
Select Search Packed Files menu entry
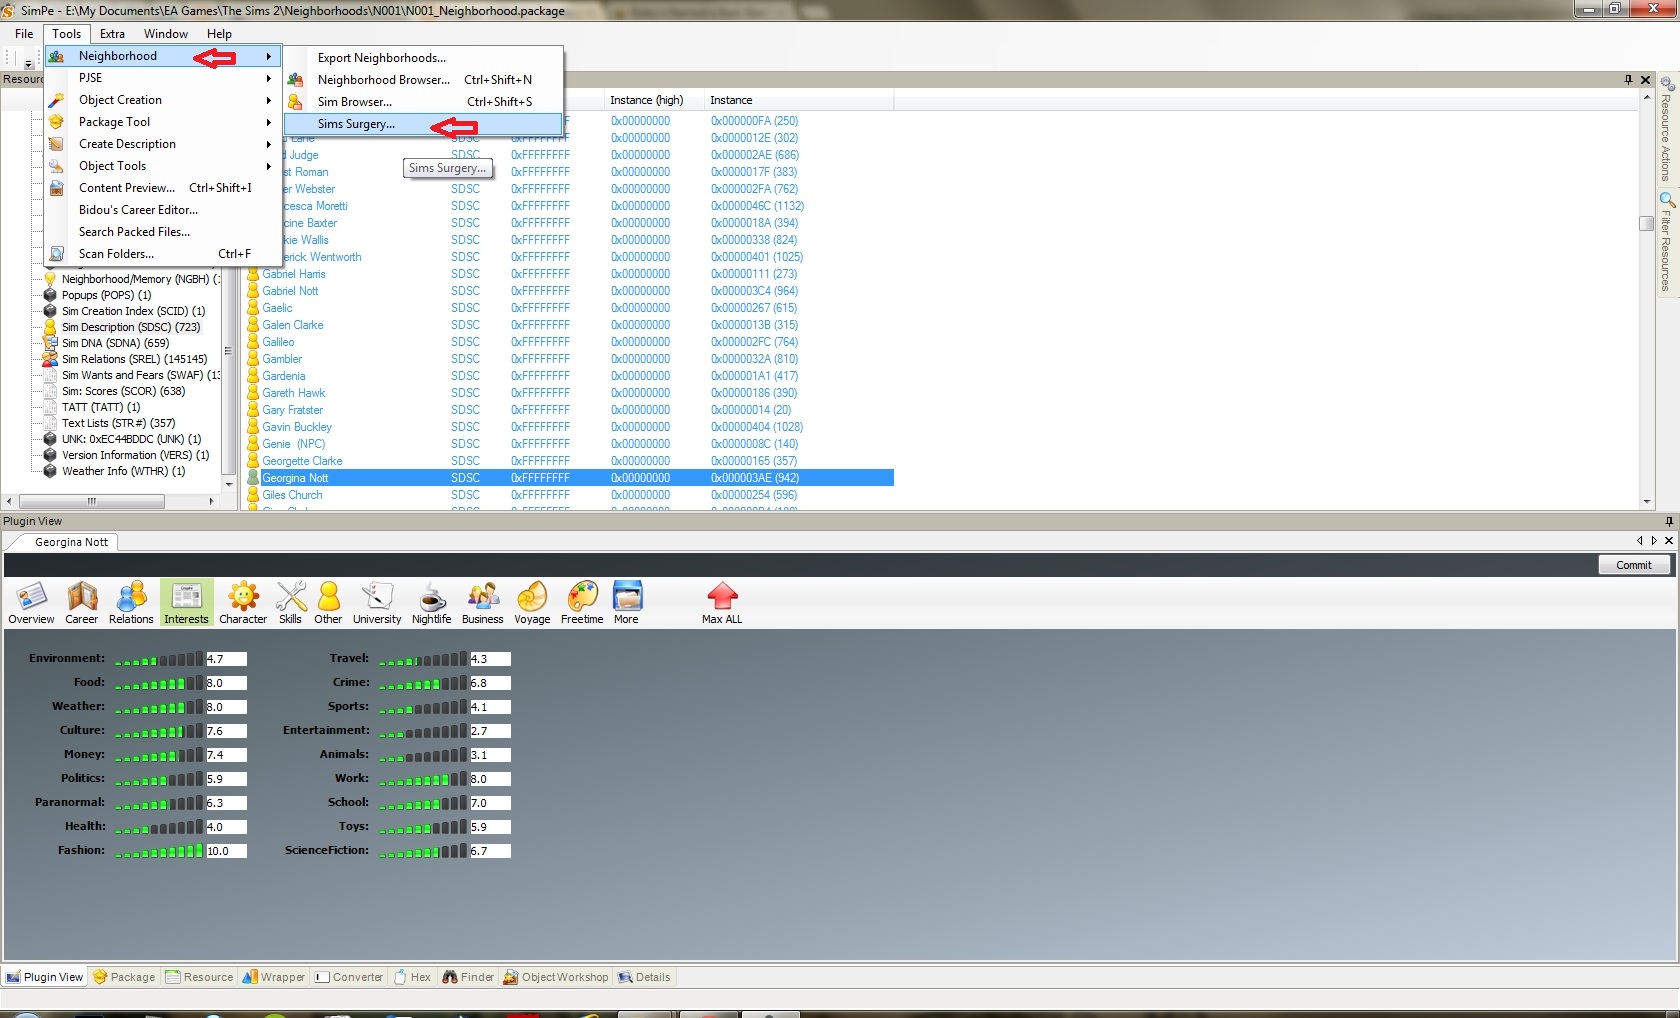(162, 232)
